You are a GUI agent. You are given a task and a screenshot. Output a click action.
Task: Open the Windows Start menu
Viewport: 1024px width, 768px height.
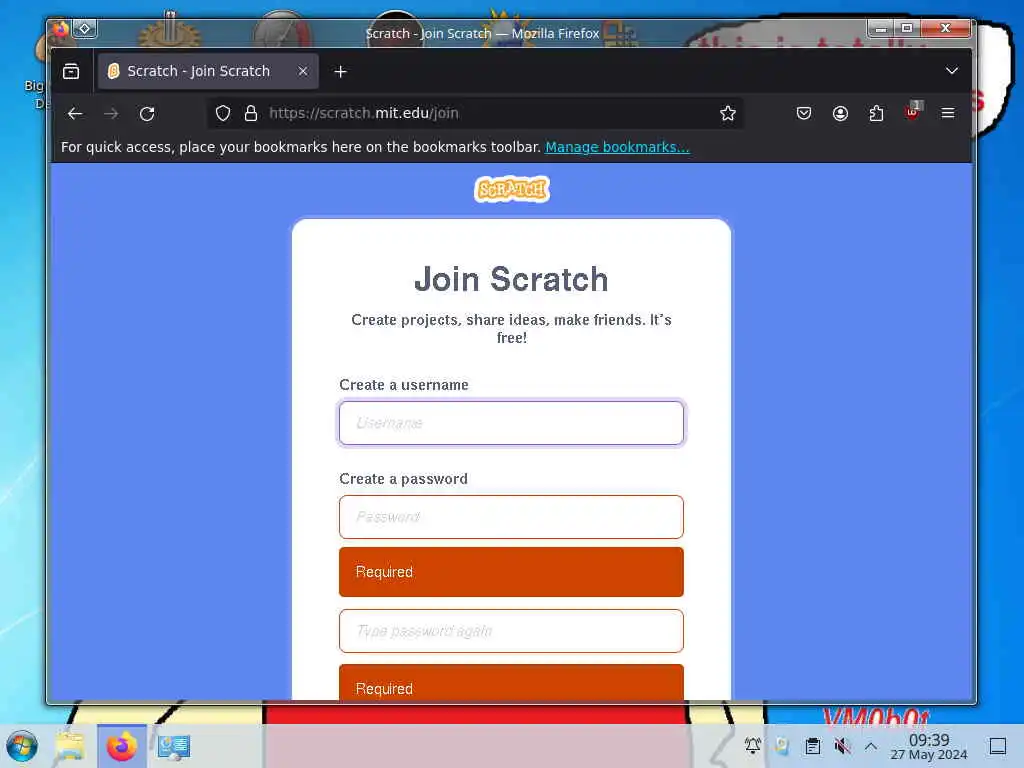click(22, 746)
